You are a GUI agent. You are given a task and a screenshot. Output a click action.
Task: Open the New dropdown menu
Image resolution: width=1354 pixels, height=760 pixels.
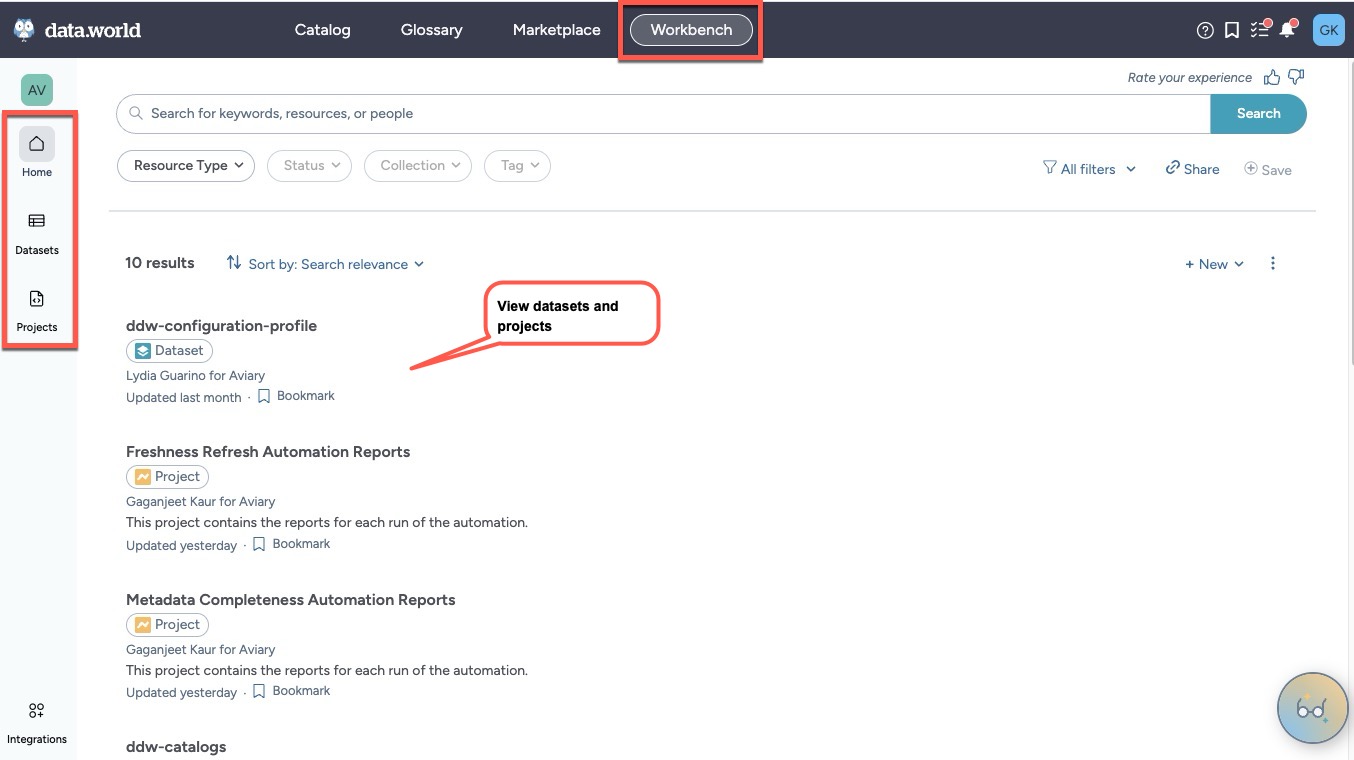click(x=1214, y=264)
